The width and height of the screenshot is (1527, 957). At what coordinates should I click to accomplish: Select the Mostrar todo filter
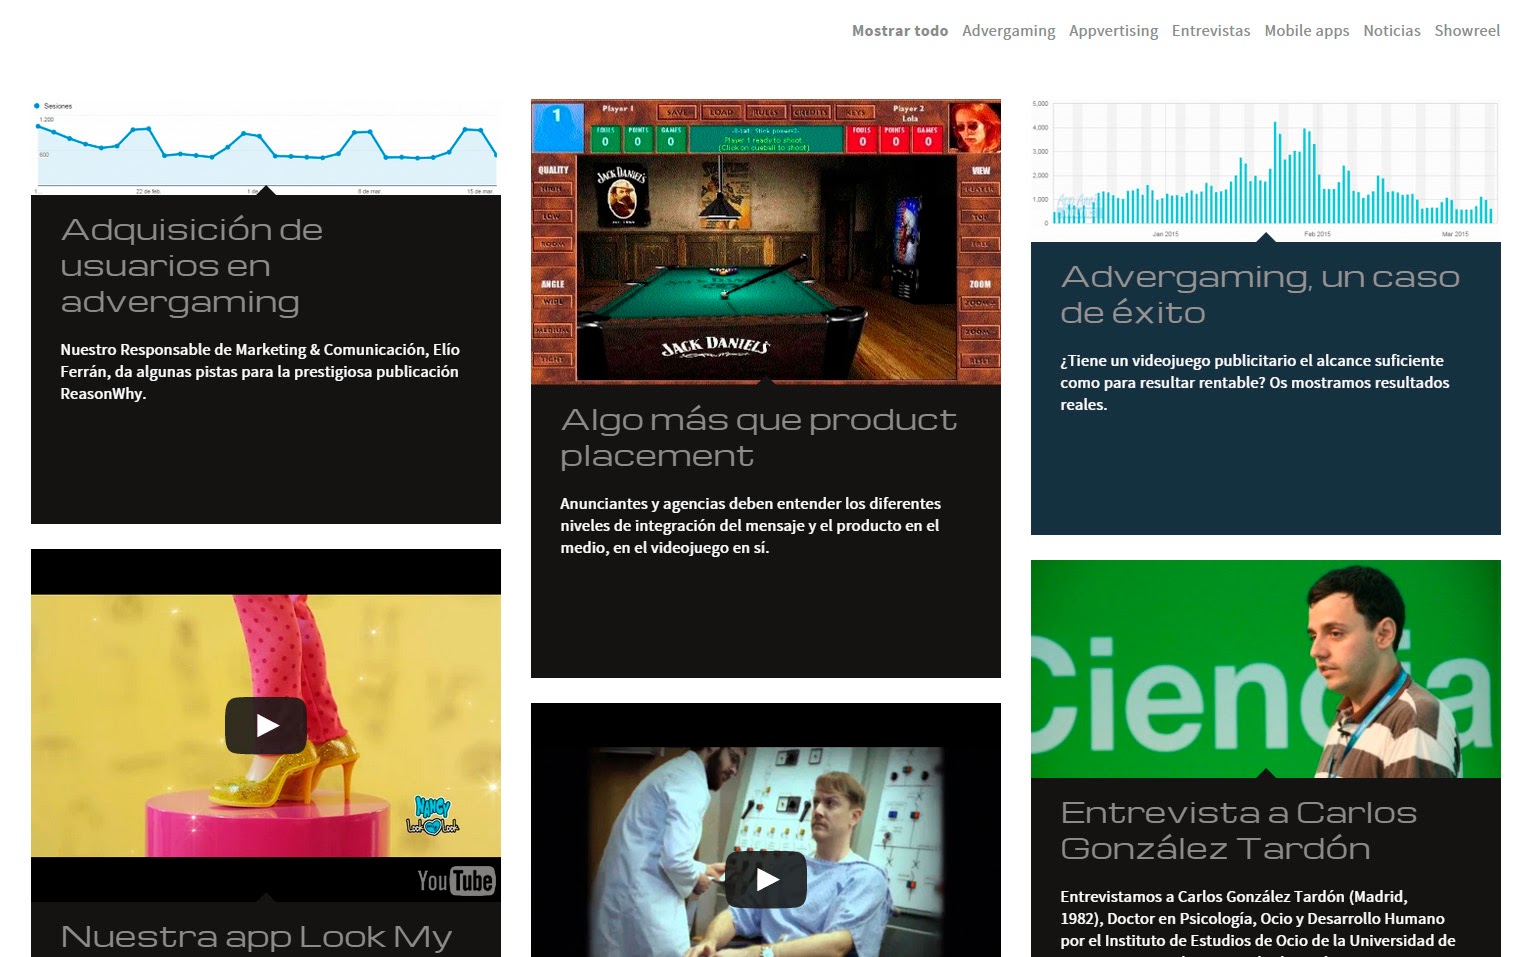900,31
